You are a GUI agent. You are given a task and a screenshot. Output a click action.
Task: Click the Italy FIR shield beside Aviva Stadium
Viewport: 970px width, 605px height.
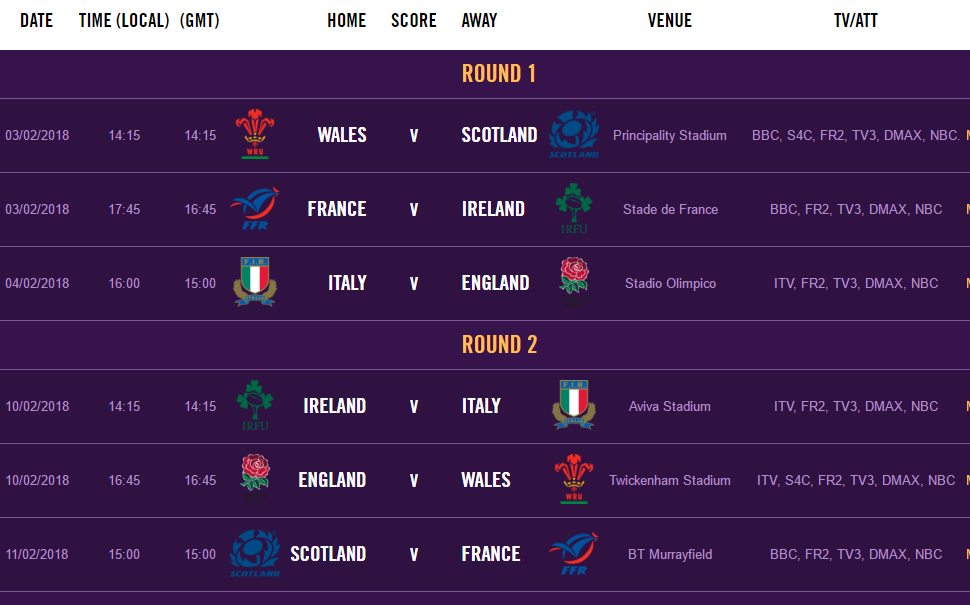coord(574,405)
